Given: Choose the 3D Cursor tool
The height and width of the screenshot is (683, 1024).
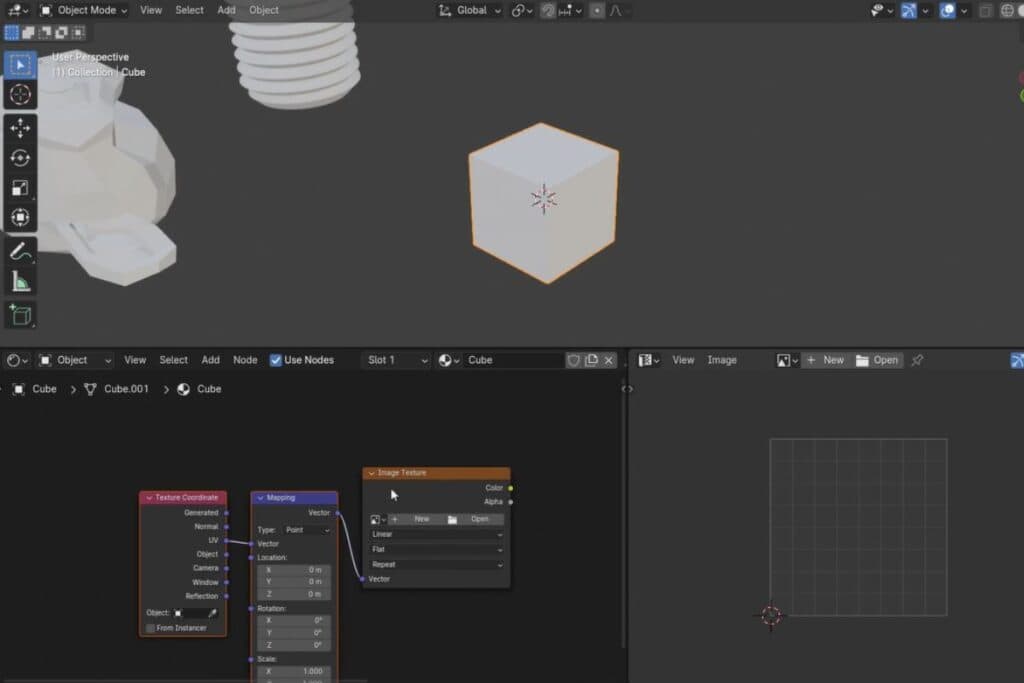Looking at the screenshot, I should tap(20, 95).
